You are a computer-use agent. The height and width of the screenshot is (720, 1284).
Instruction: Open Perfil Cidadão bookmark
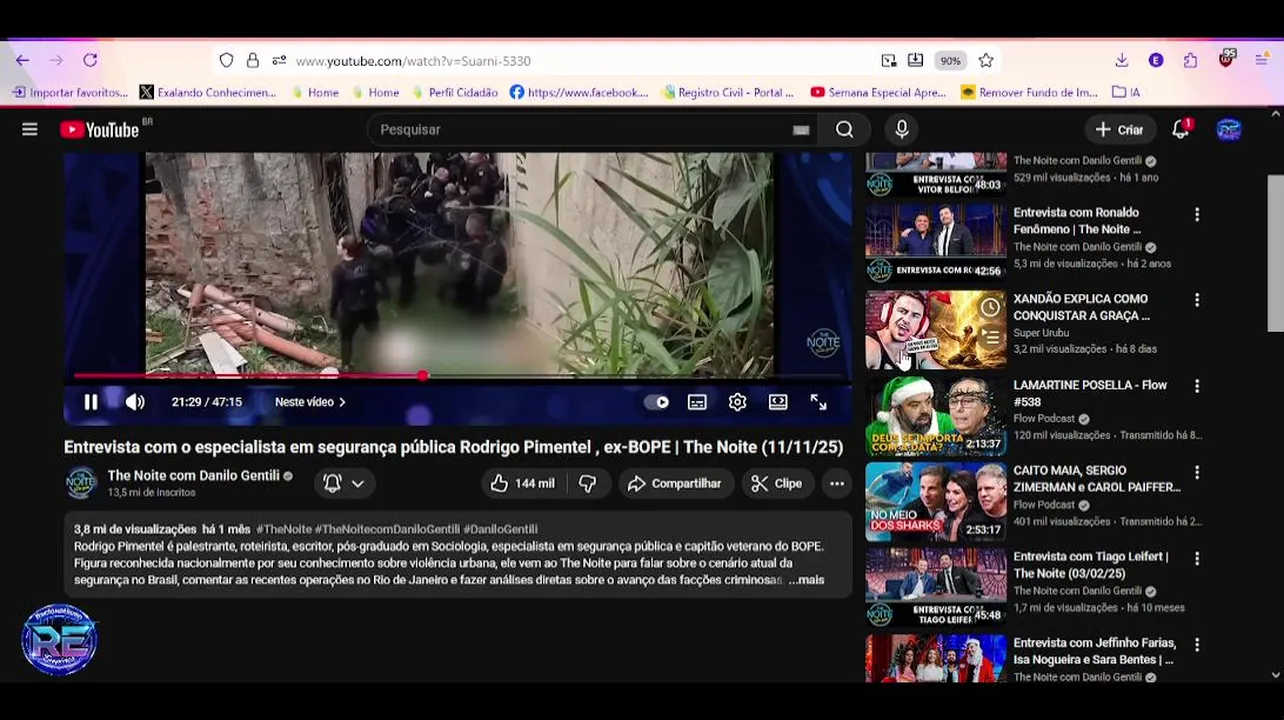454,92
